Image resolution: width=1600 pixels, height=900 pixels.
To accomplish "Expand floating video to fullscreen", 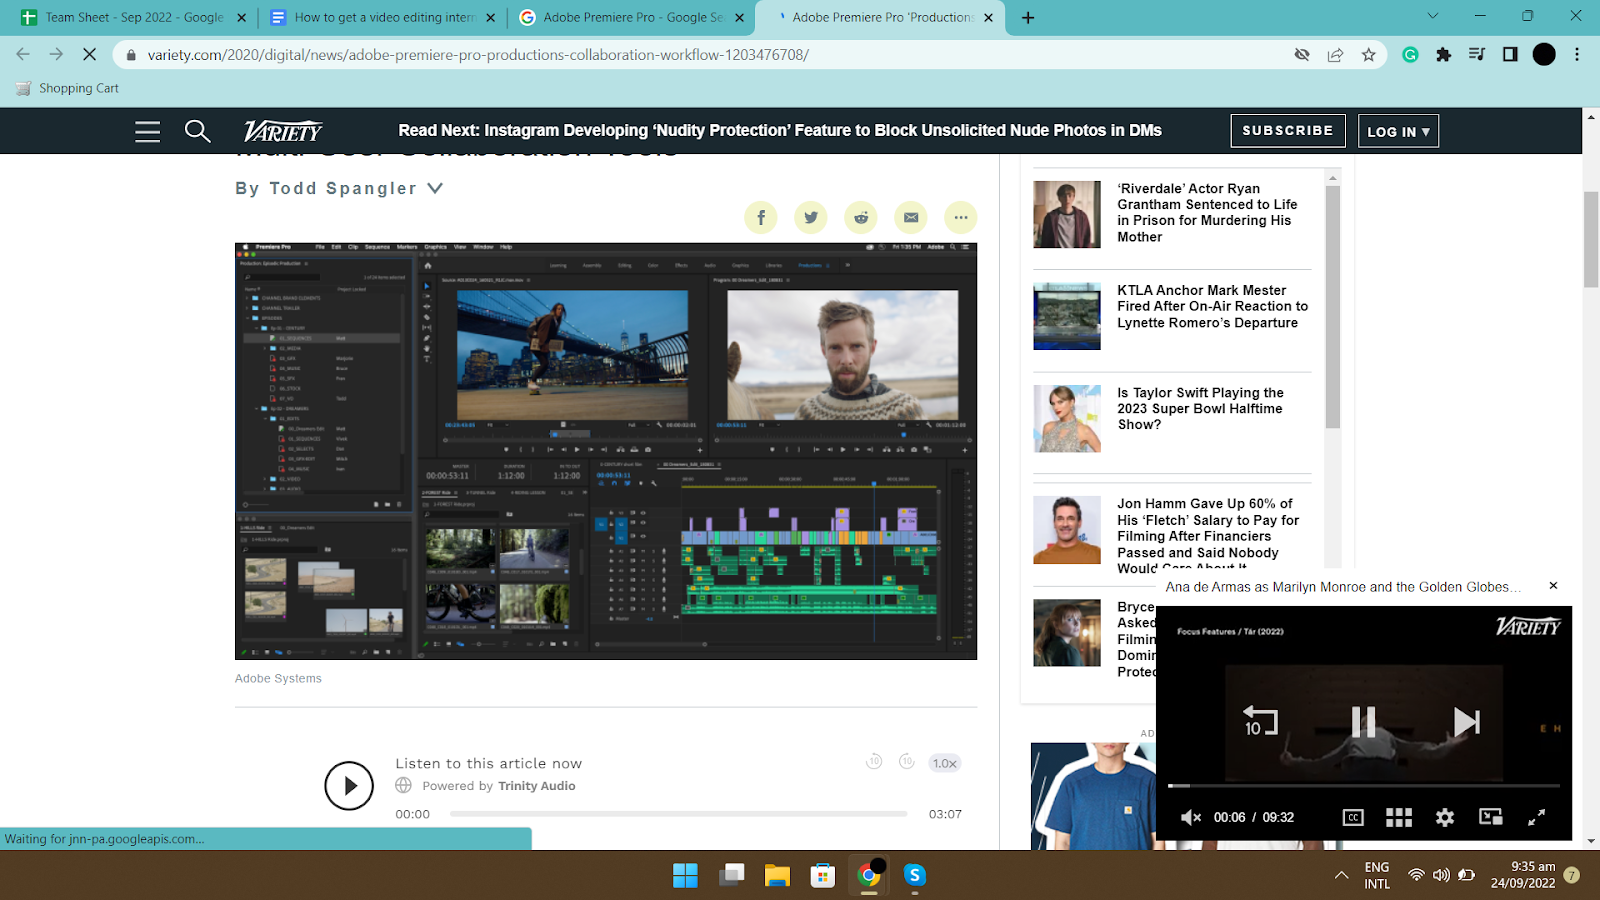I will point(1537,817).
